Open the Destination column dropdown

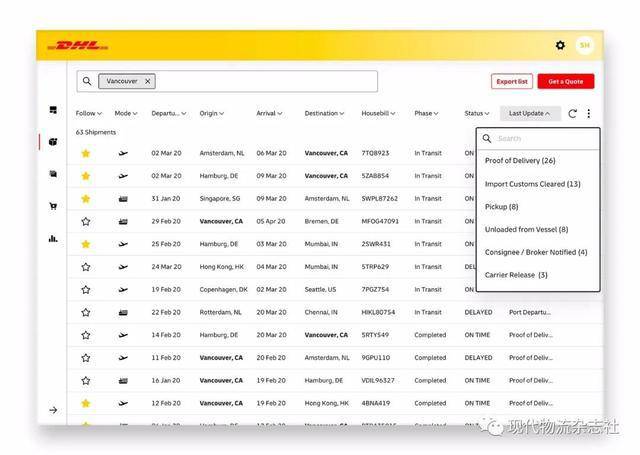point(324,113)
